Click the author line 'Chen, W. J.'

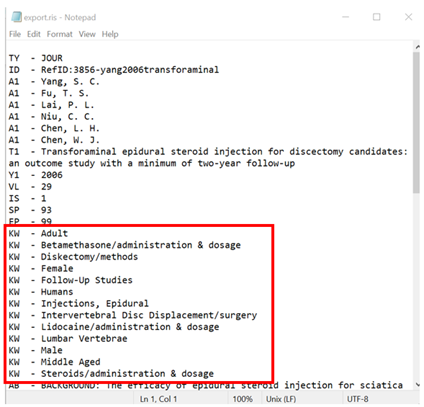(x=54, y=140)
